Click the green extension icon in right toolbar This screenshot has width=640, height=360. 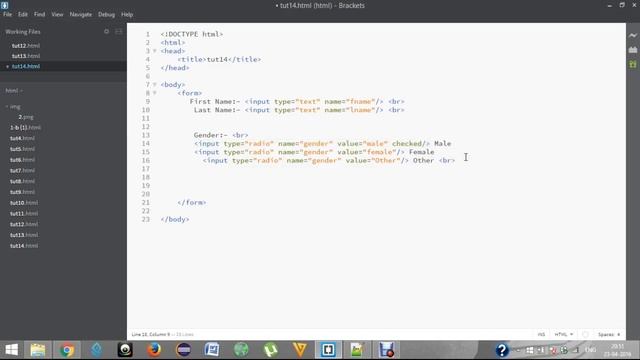pyautogui.click(x=633, y=64)
